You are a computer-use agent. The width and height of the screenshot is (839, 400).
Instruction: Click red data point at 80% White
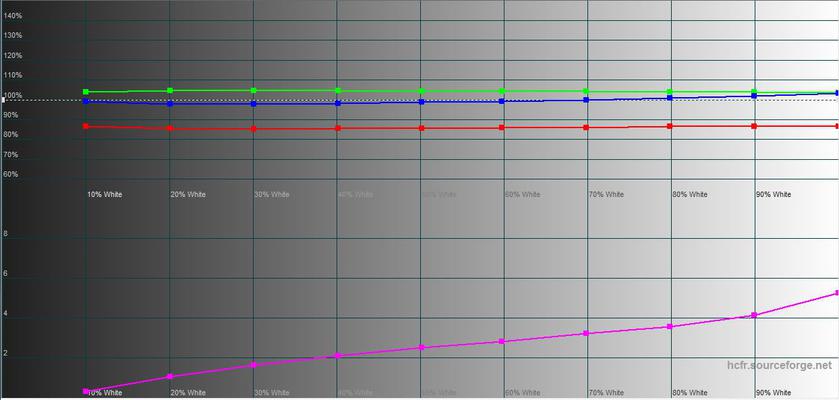click(670, 126)
